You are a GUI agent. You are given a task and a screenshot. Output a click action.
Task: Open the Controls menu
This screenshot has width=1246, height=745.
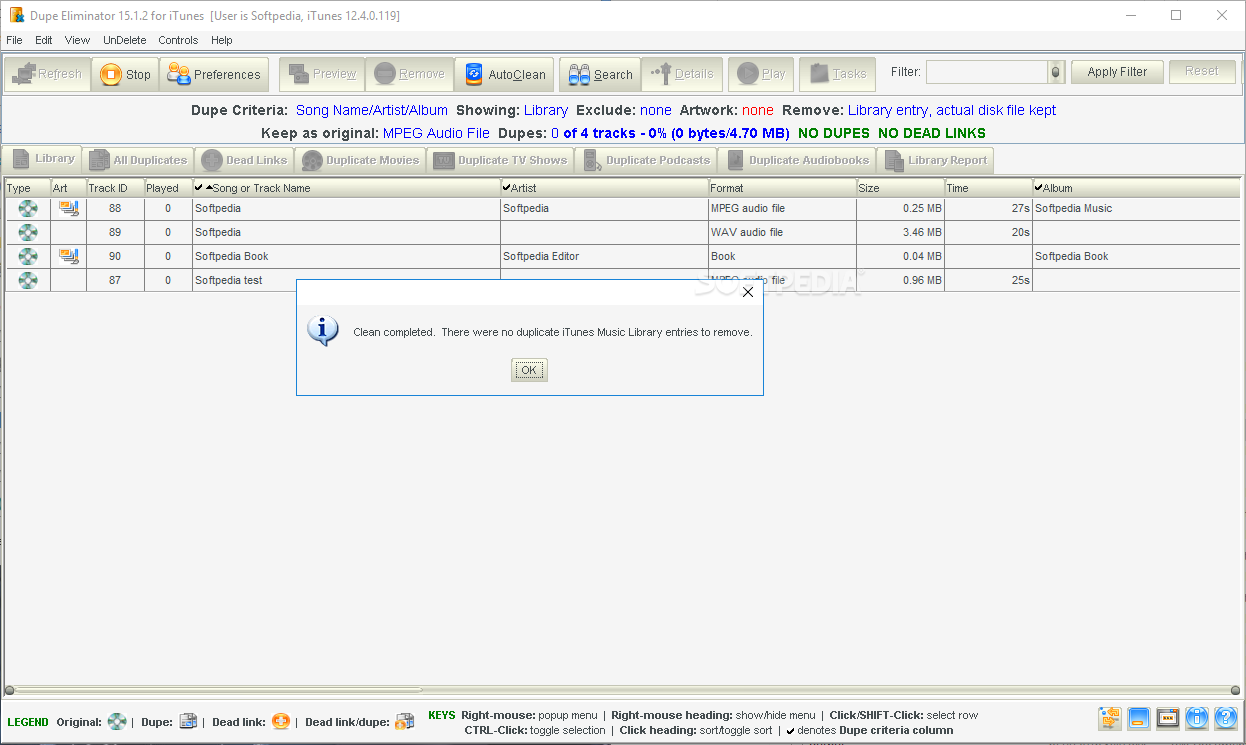[x=178, y=40]
